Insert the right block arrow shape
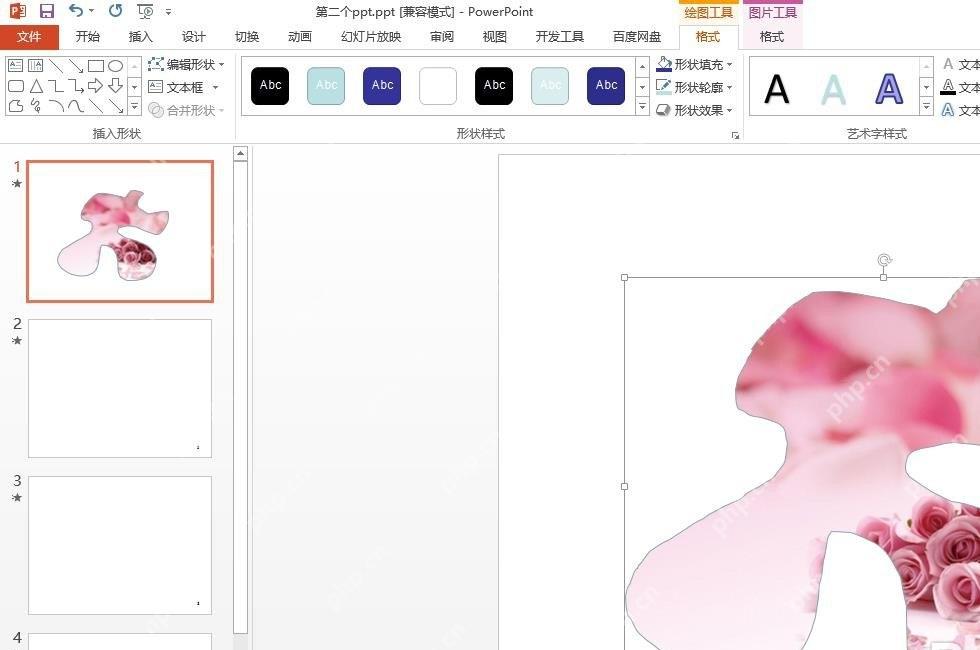Image resolution: width=980 pixels, height=650 pixels. point(96,86)
